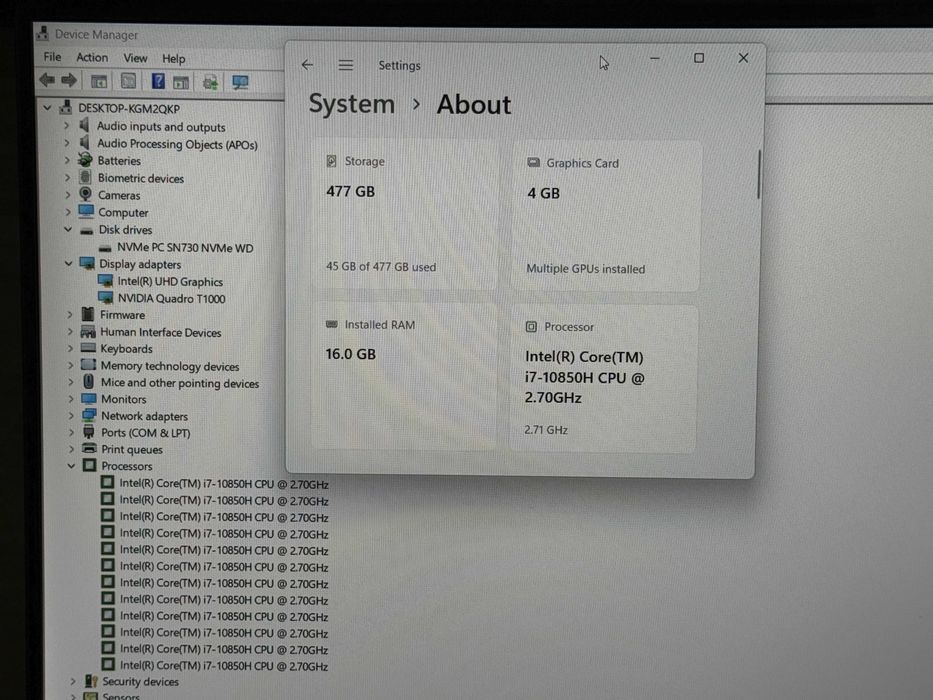Viewport: 933px width, 700px height.
Task: Expand Memory technology devices
Action: tap(70, 365)
